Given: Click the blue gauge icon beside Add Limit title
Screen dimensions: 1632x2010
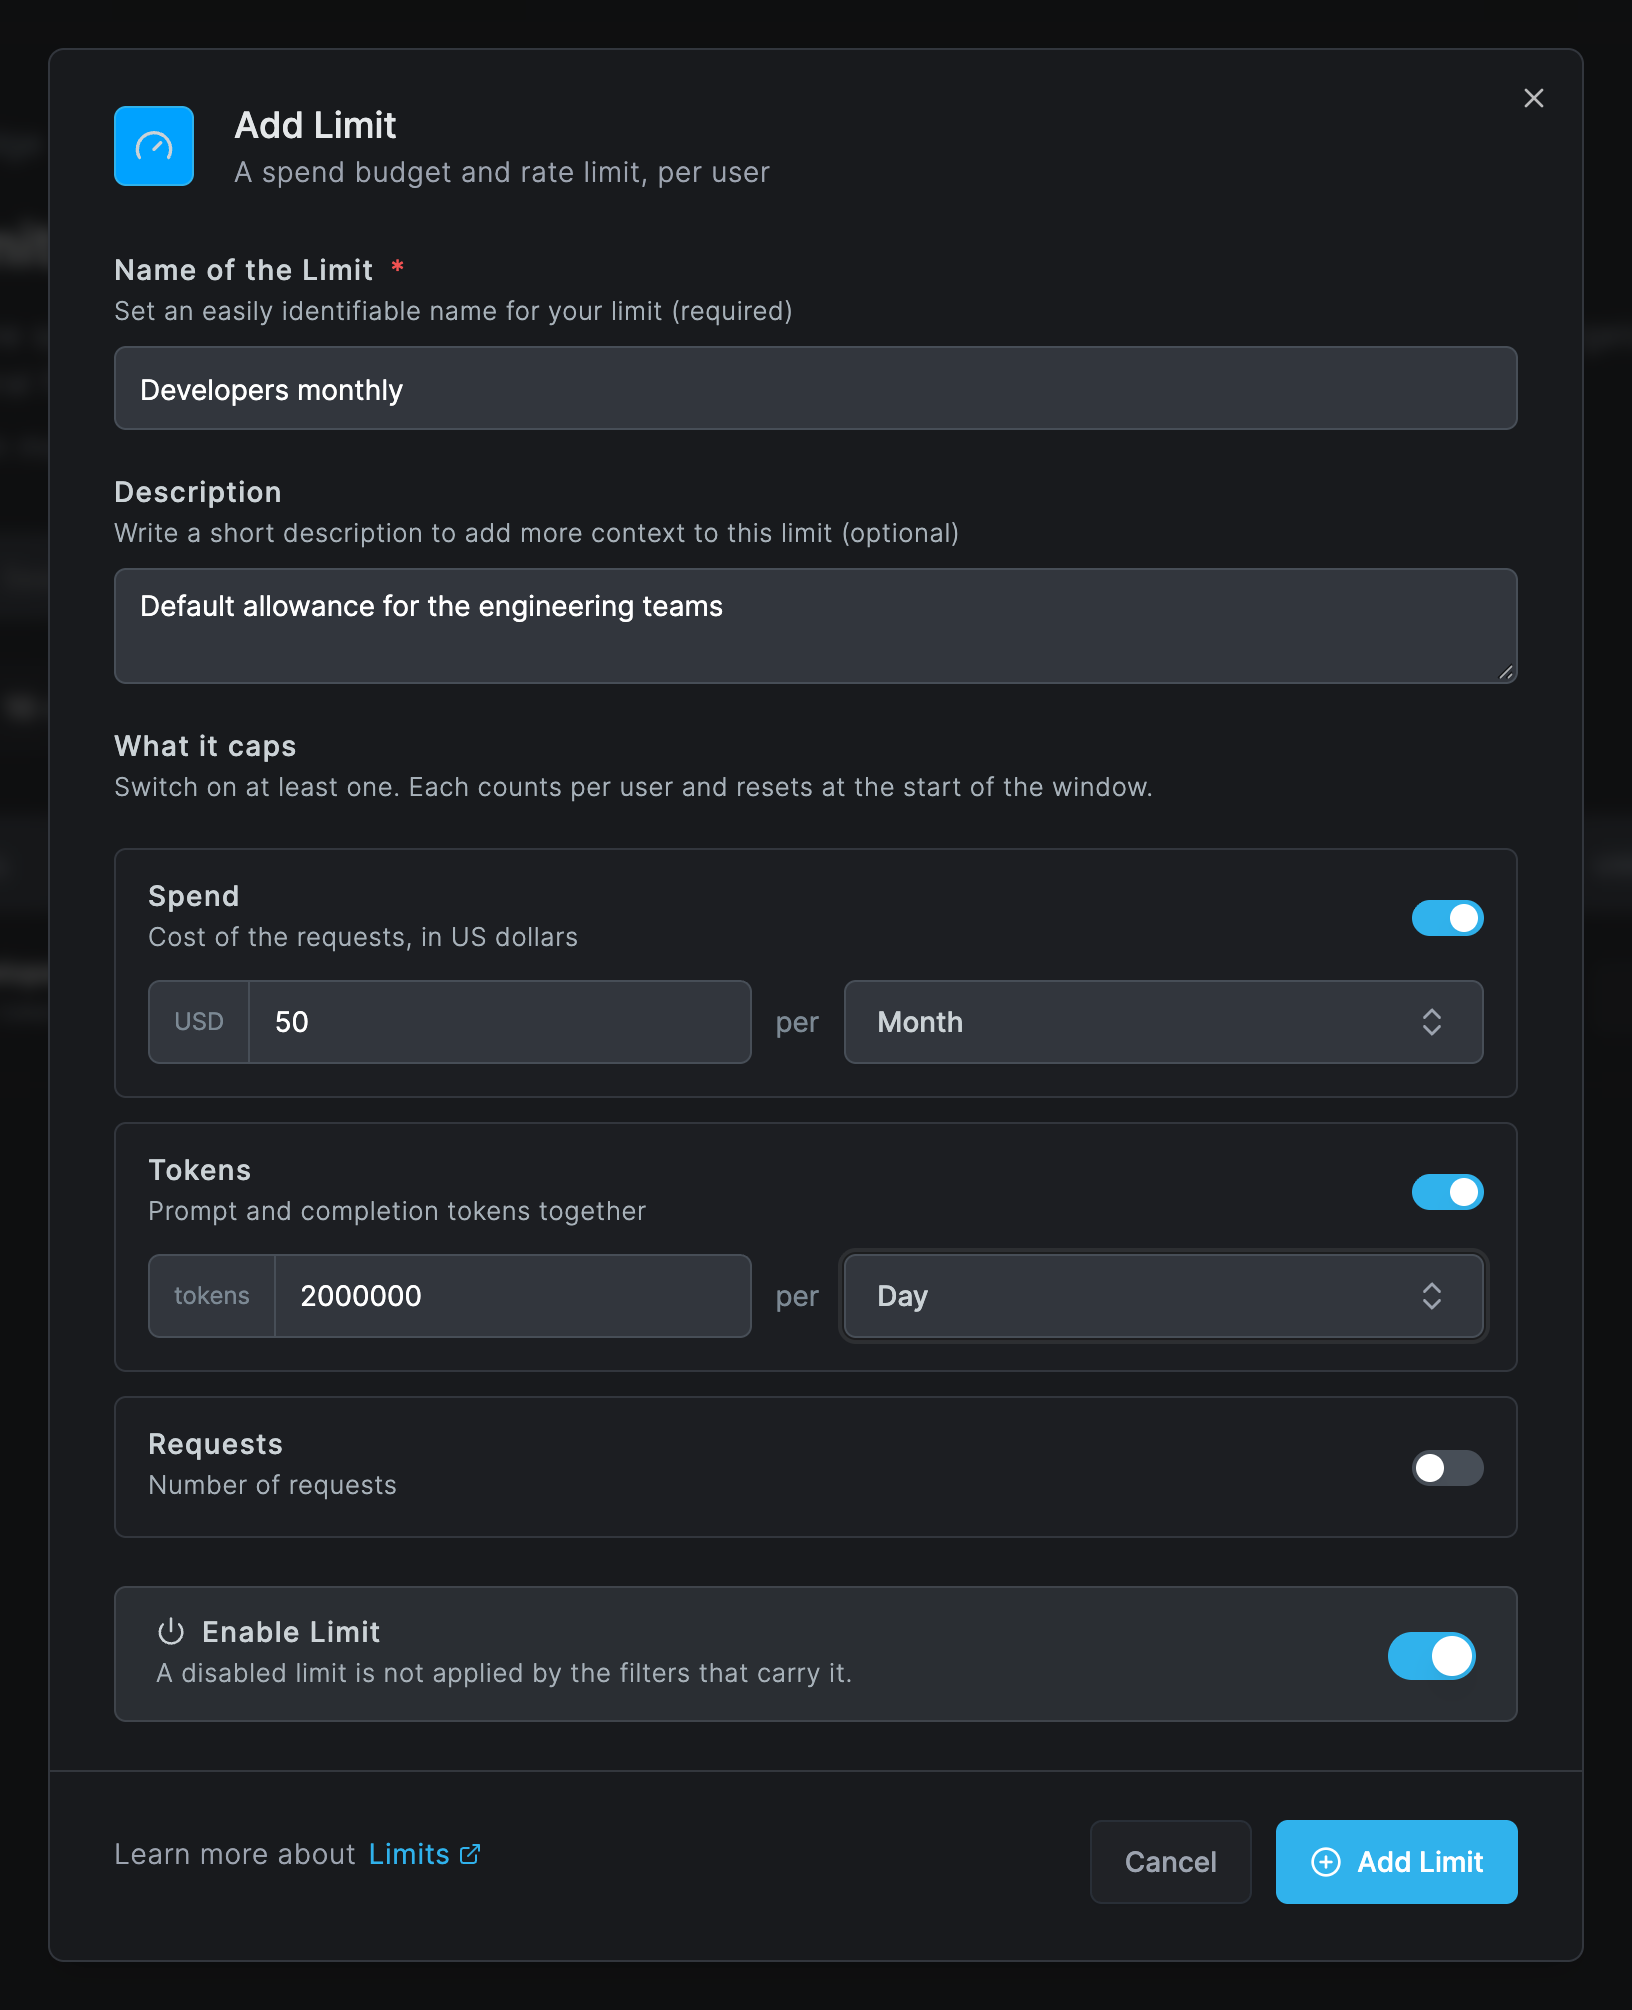Looking at the screenshot, I should click(x=154, y=146).
